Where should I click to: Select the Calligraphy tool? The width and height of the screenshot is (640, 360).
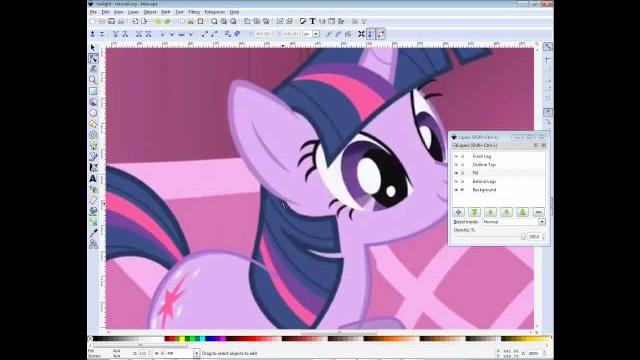point(93,167)
